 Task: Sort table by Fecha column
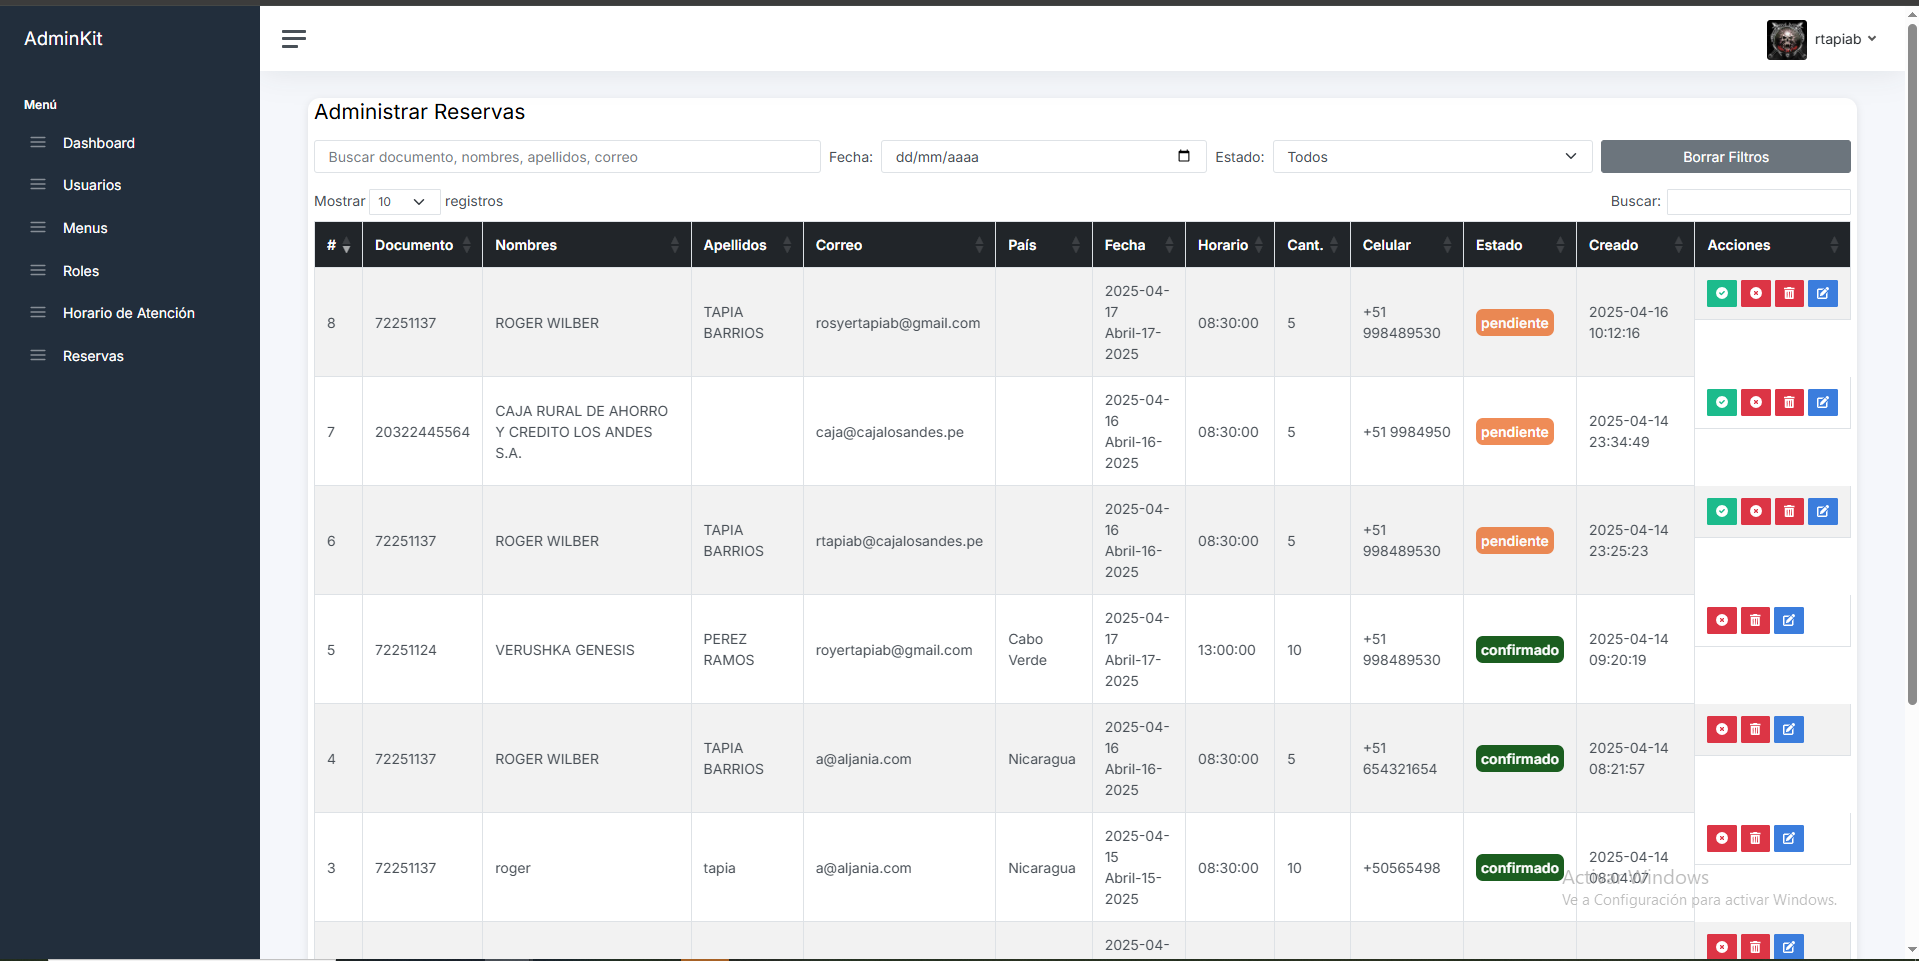coord(1139,245)
